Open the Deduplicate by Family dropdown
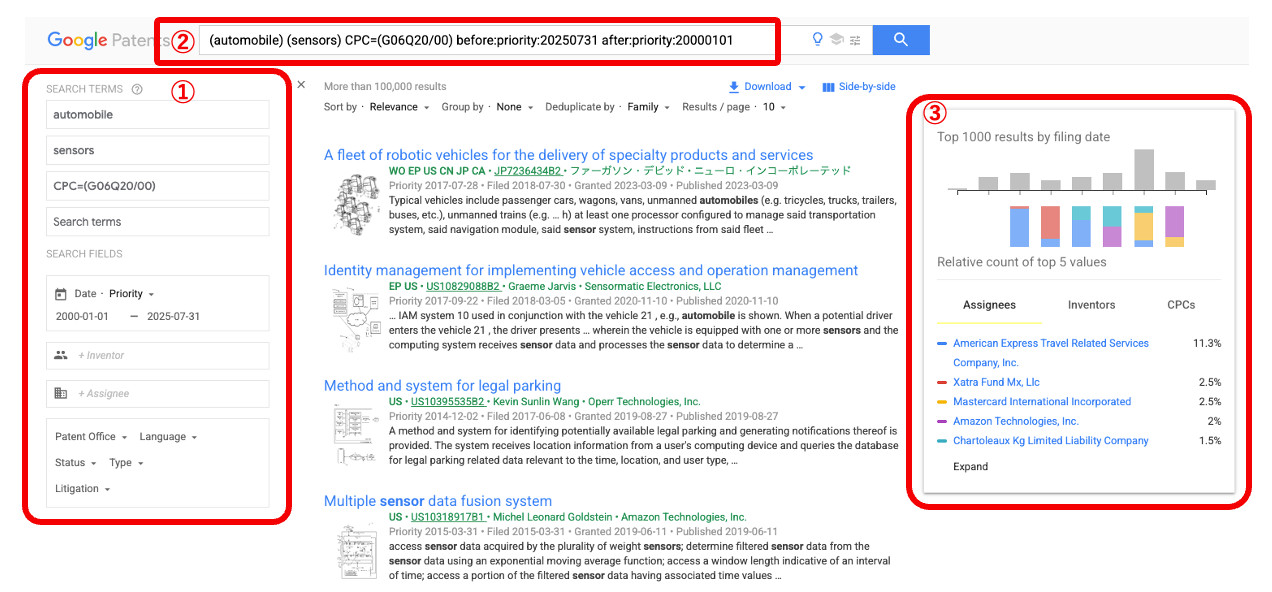This screenshot has height=592, width=1272. pyautogui.click(x=648, y=107)
